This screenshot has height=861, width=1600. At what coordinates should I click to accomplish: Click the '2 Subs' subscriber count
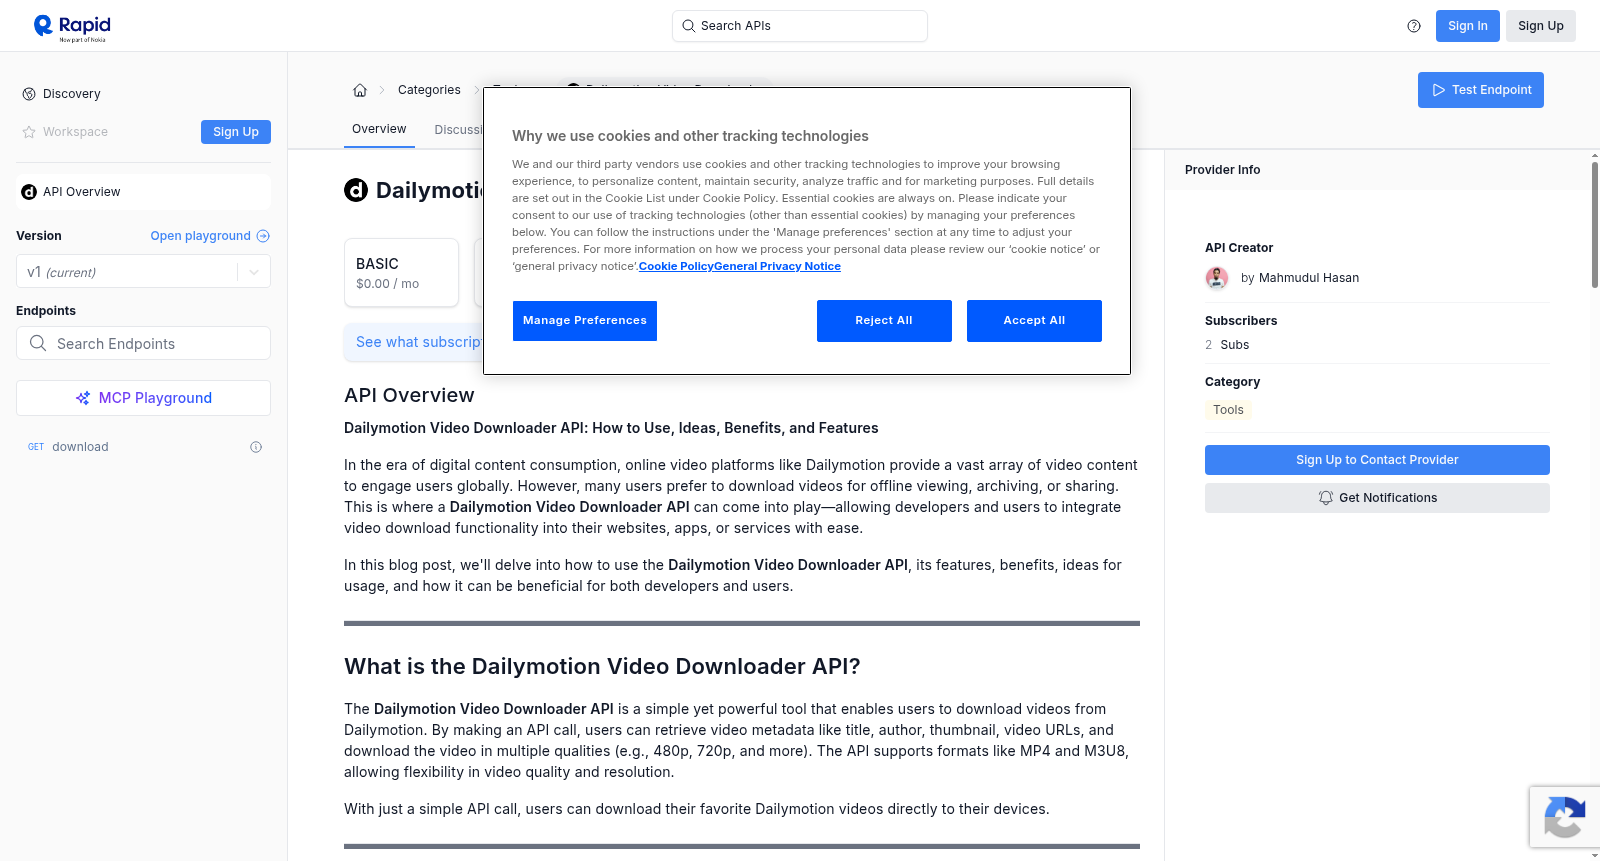pyautogui.click(x=1227, y=345)
